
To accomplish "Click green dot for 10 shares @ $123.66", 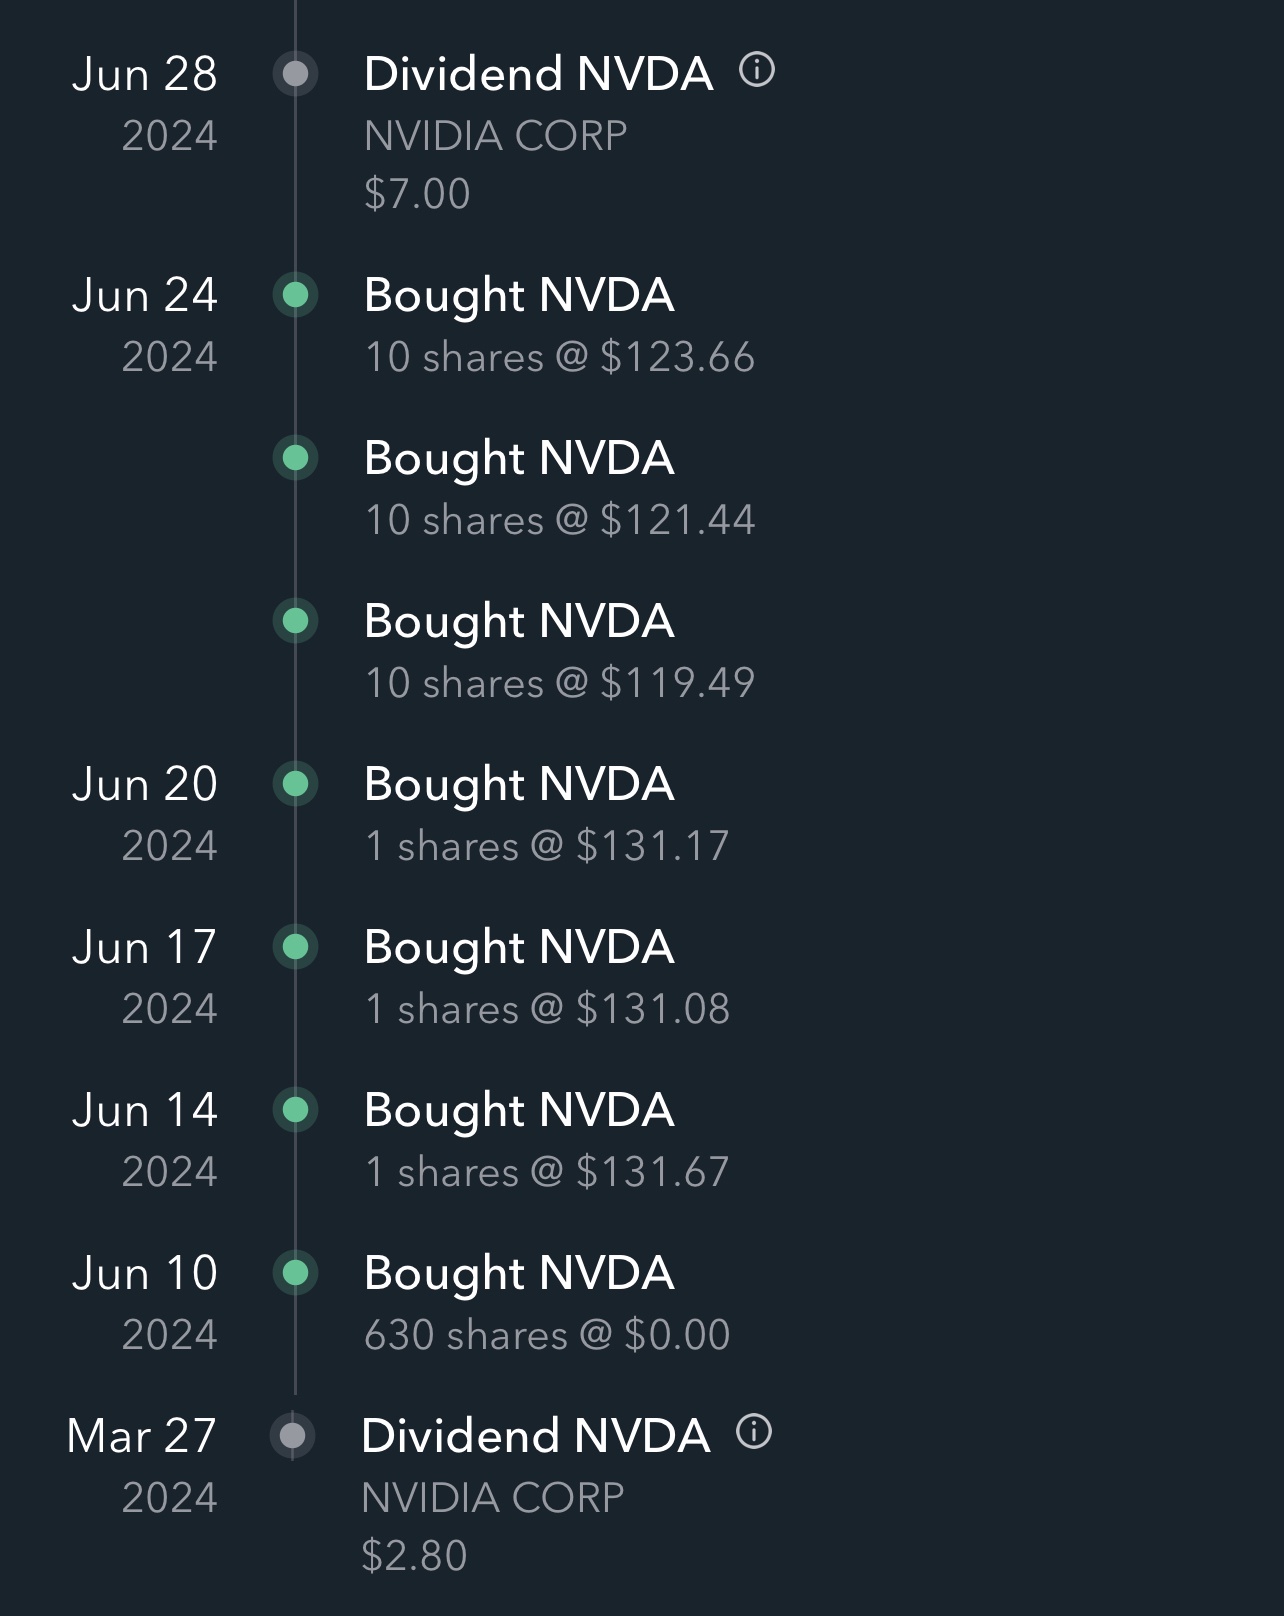I will [295, 295].
